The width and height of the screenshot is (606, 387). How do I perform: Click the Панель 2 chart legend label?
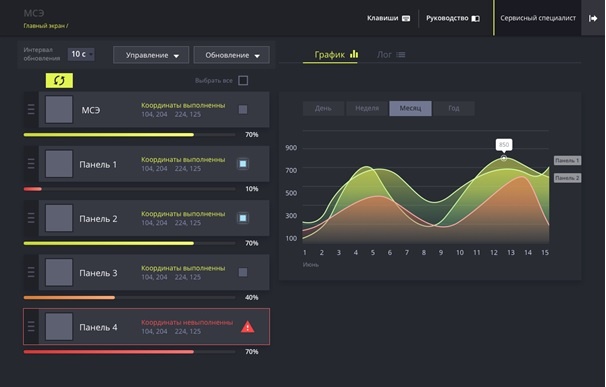click(567, 178)
